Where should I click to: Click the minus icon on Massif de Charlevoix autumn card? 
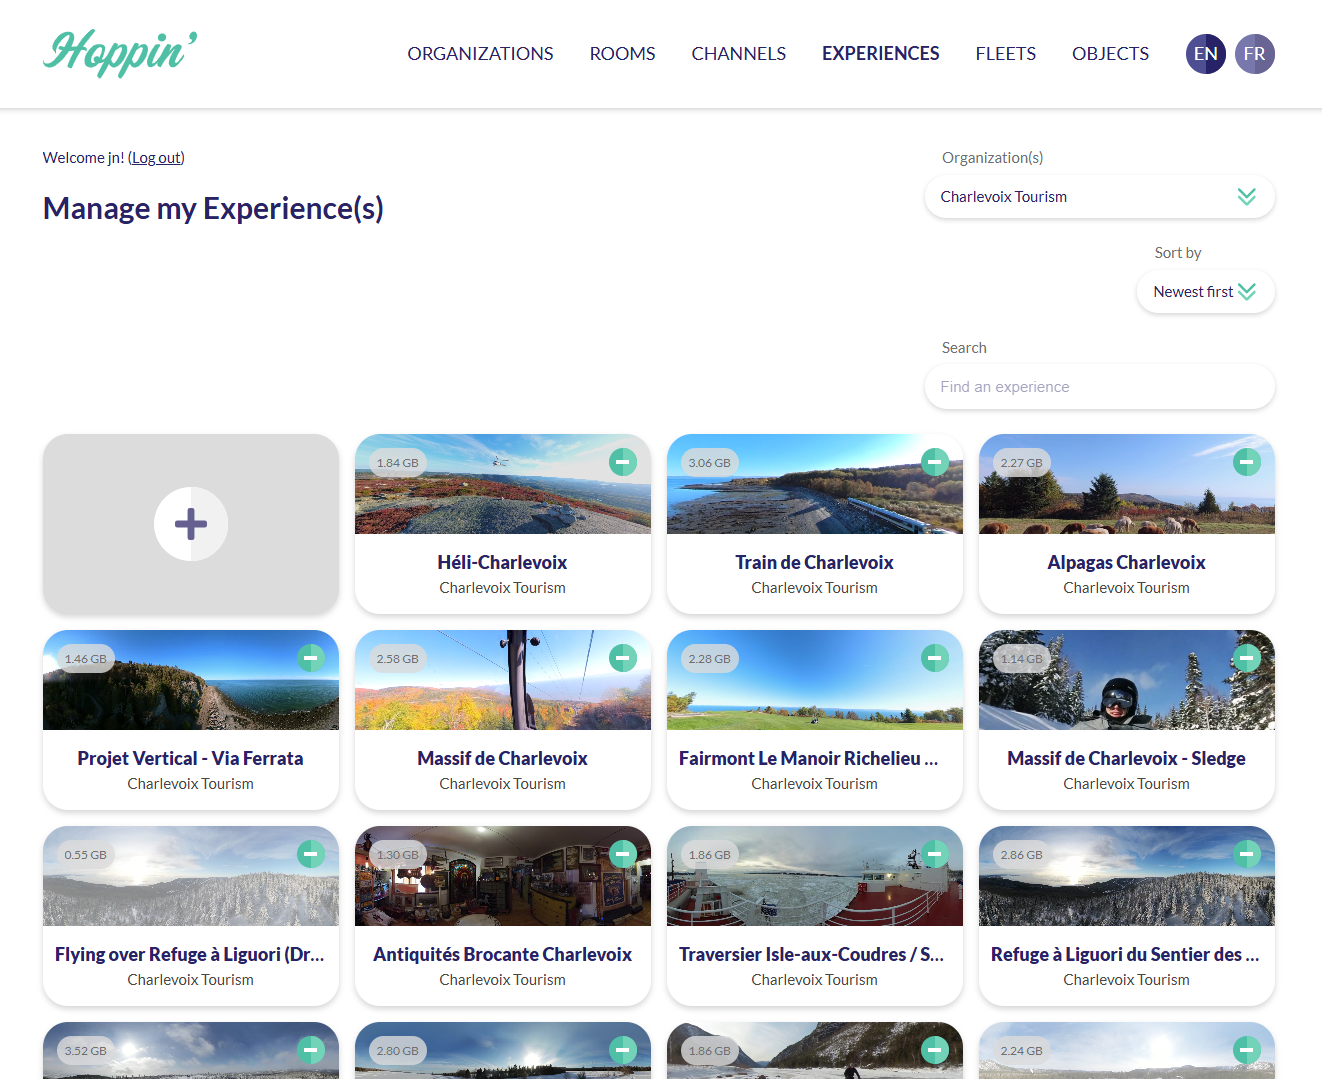pyautogui.click(x=623, y=658)
